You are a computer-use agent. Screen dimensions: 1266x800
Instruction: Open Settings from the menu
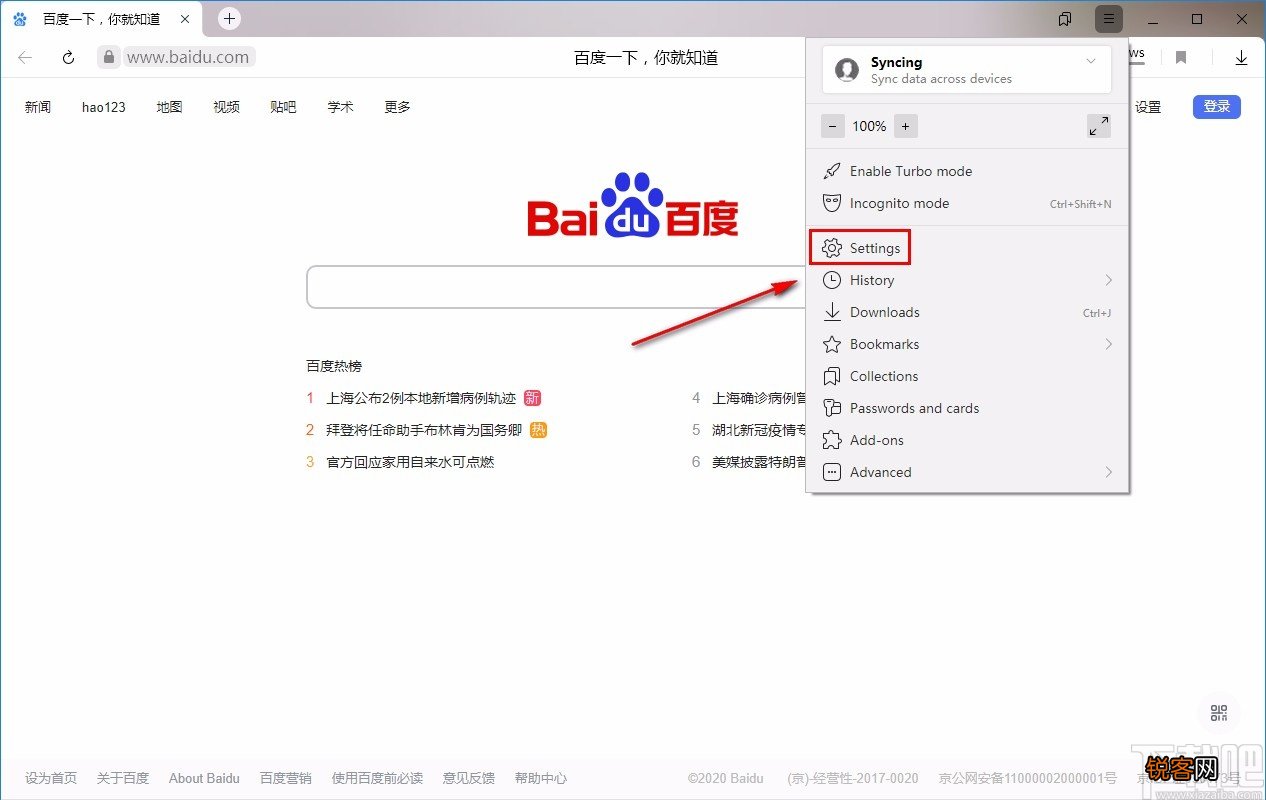pyautogui.click(x=860, y=248)
